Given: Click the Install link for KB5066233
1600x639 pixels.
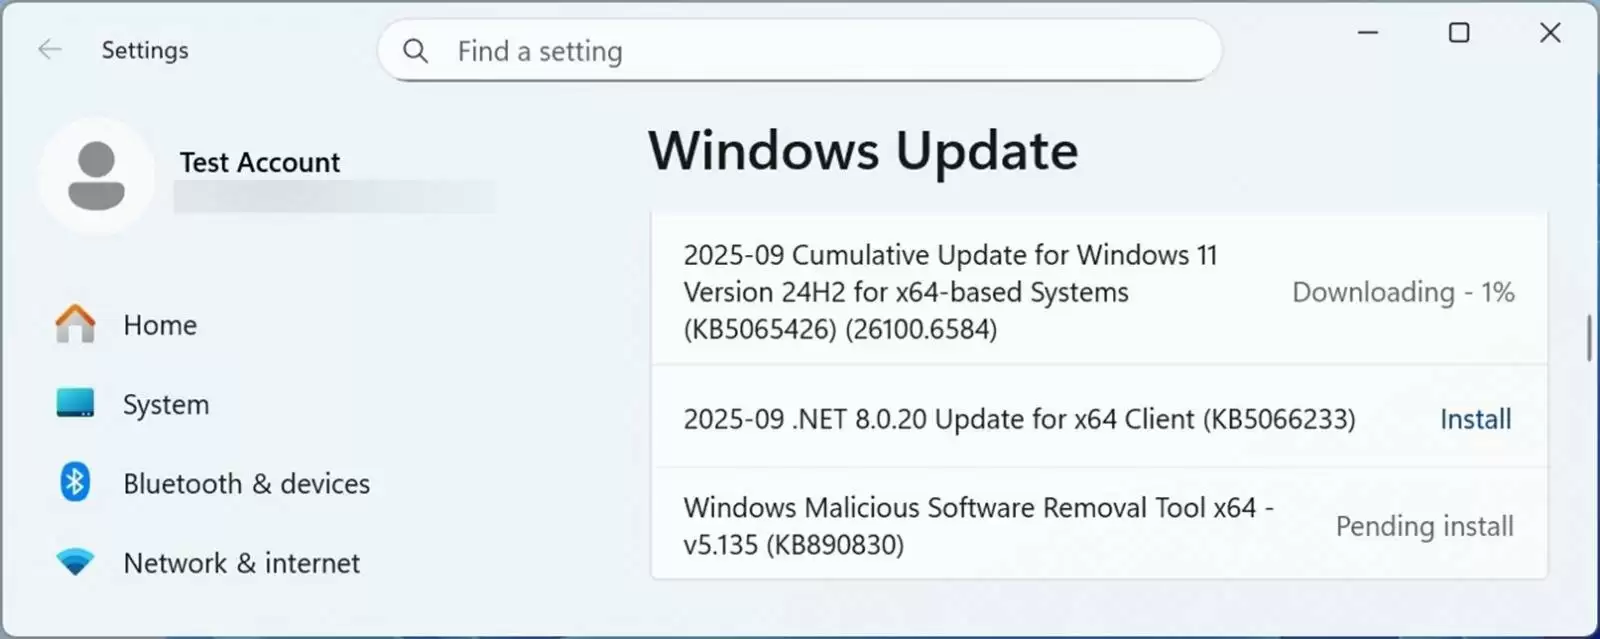Looking at the screenshot, I should (1475, 419).
